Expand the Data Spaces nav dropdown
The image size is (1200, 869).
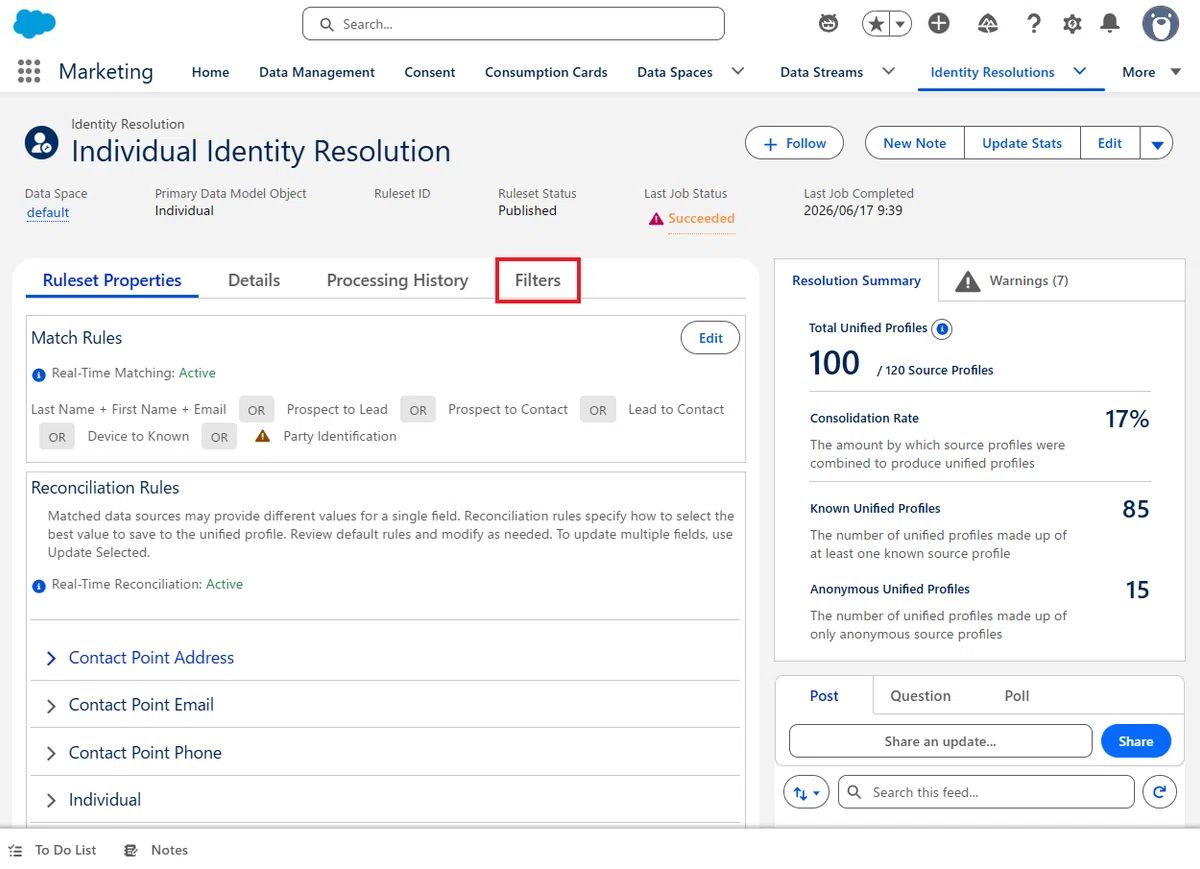point(738,71)
